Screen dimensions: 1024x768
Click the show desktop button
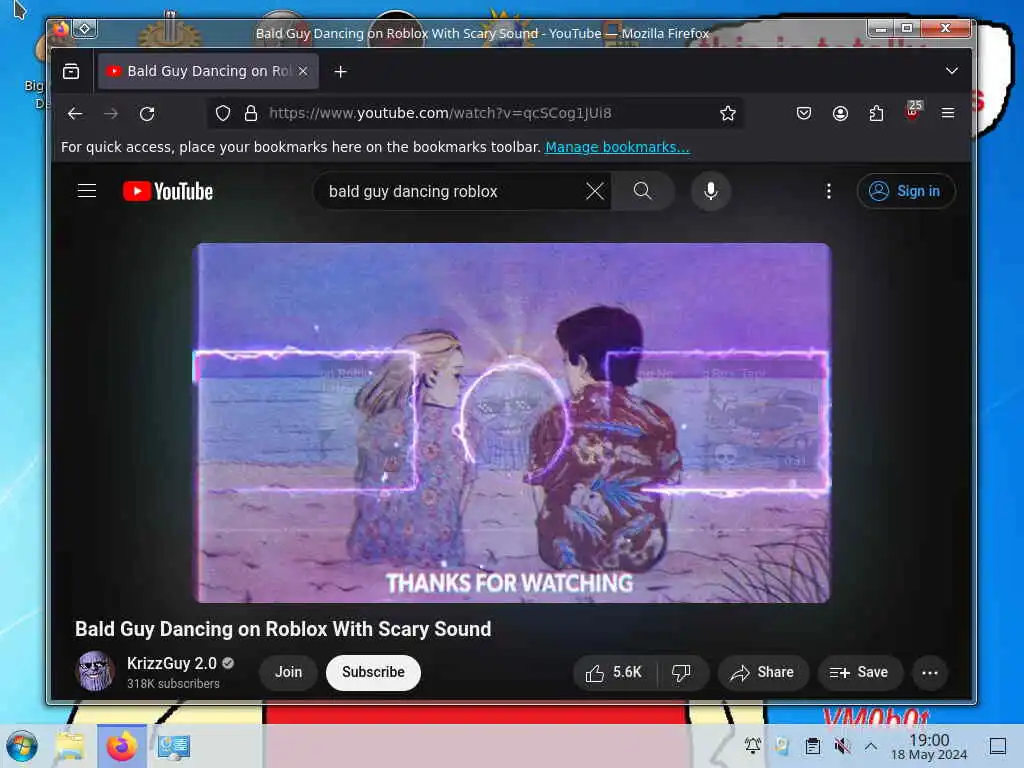(998, 746)
